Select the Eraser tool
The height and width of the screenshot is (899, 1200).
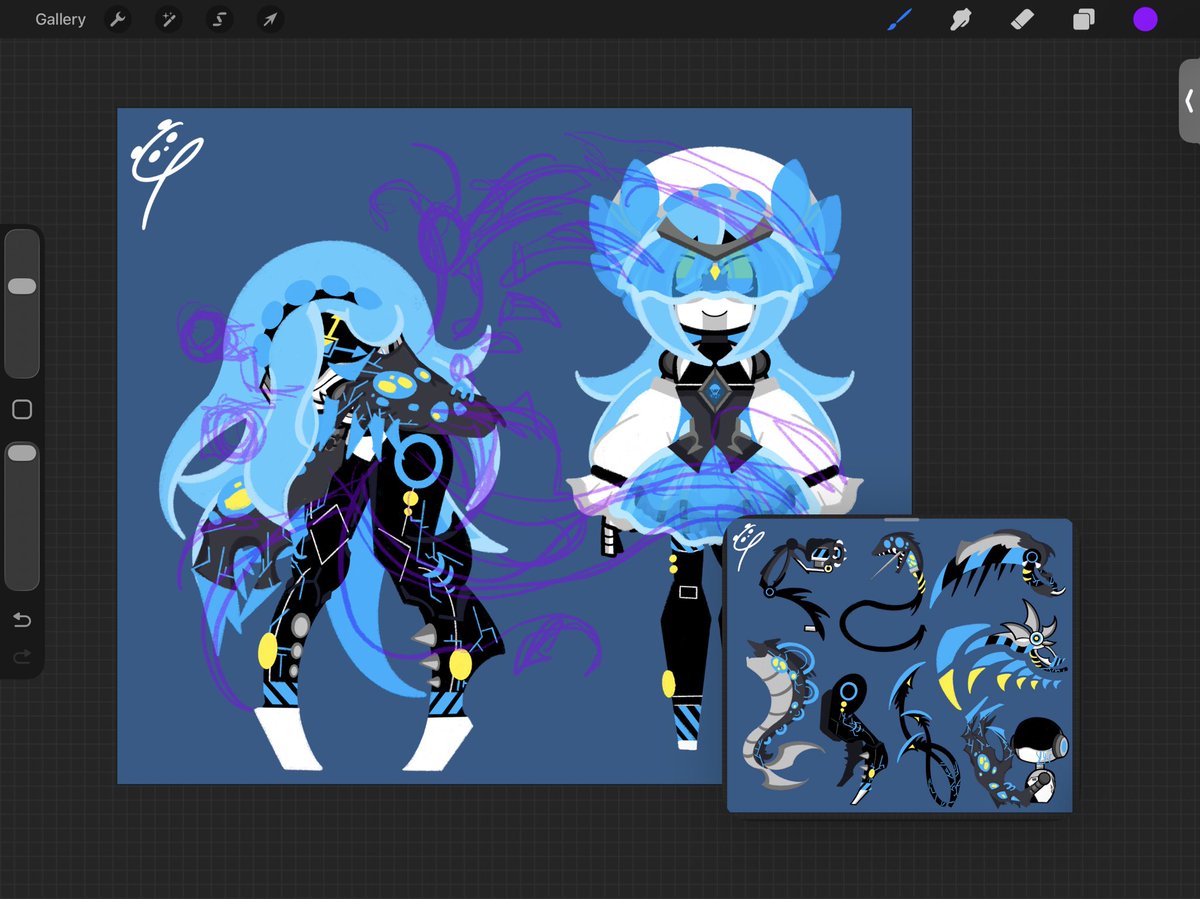1022,19
